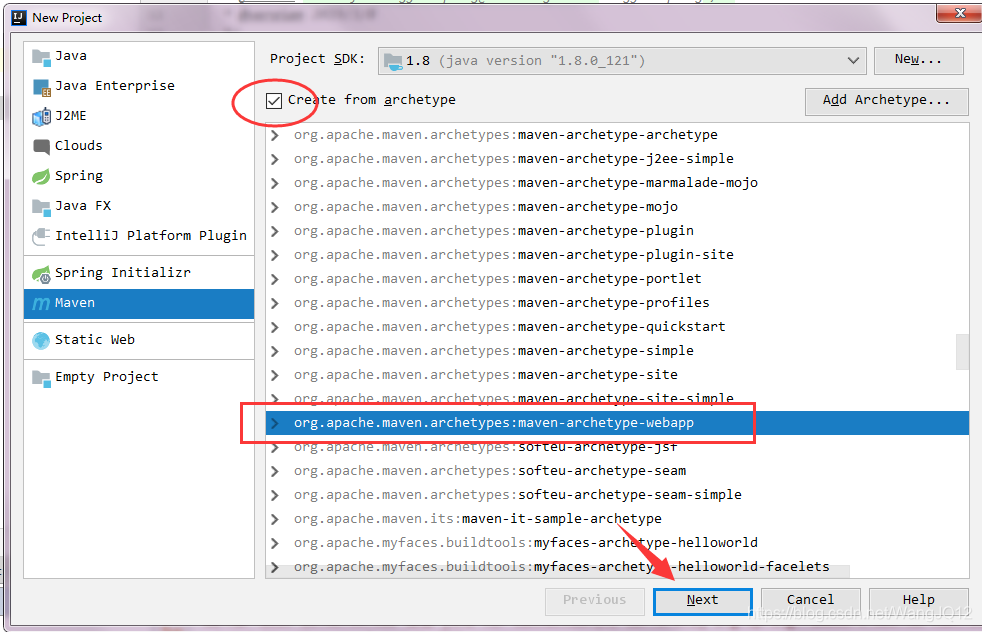Expand maven-archetype-j2ee-simple node
The image size is (982, 632).
(274, 159)
